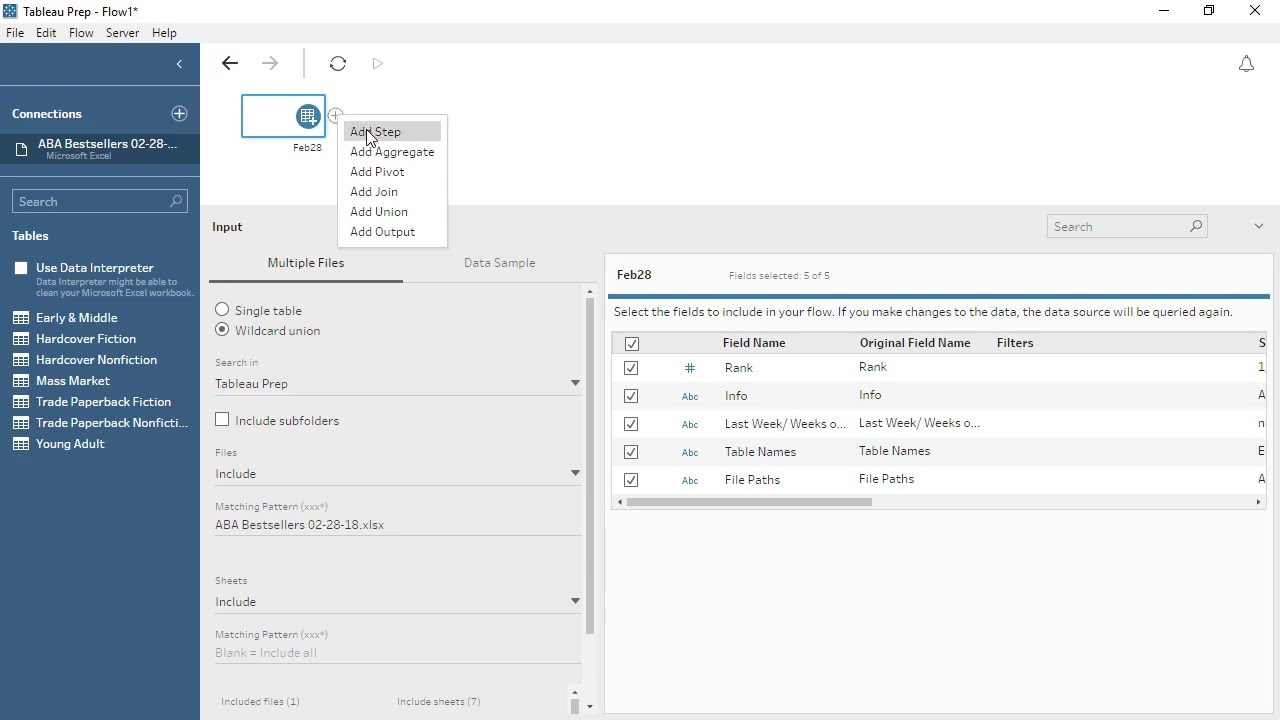Select the ABA Bestsellers Excel connection
Viewport: 1280px width, 720px height.
pos(100,149)
